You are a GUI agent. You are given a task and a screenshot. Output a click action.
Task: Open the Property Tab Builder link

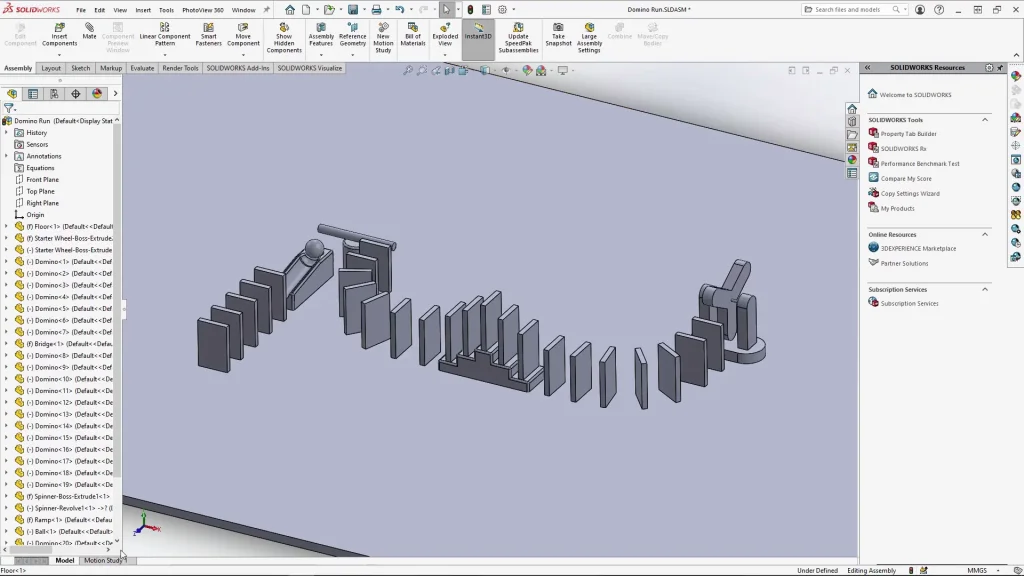click(908, 134)
